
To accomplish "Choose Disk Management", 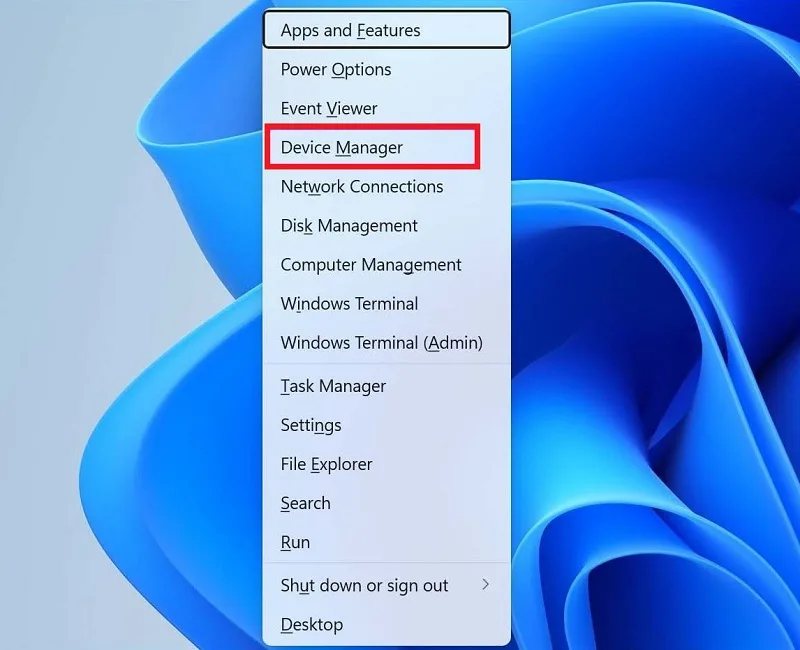I will click(386, 226).
